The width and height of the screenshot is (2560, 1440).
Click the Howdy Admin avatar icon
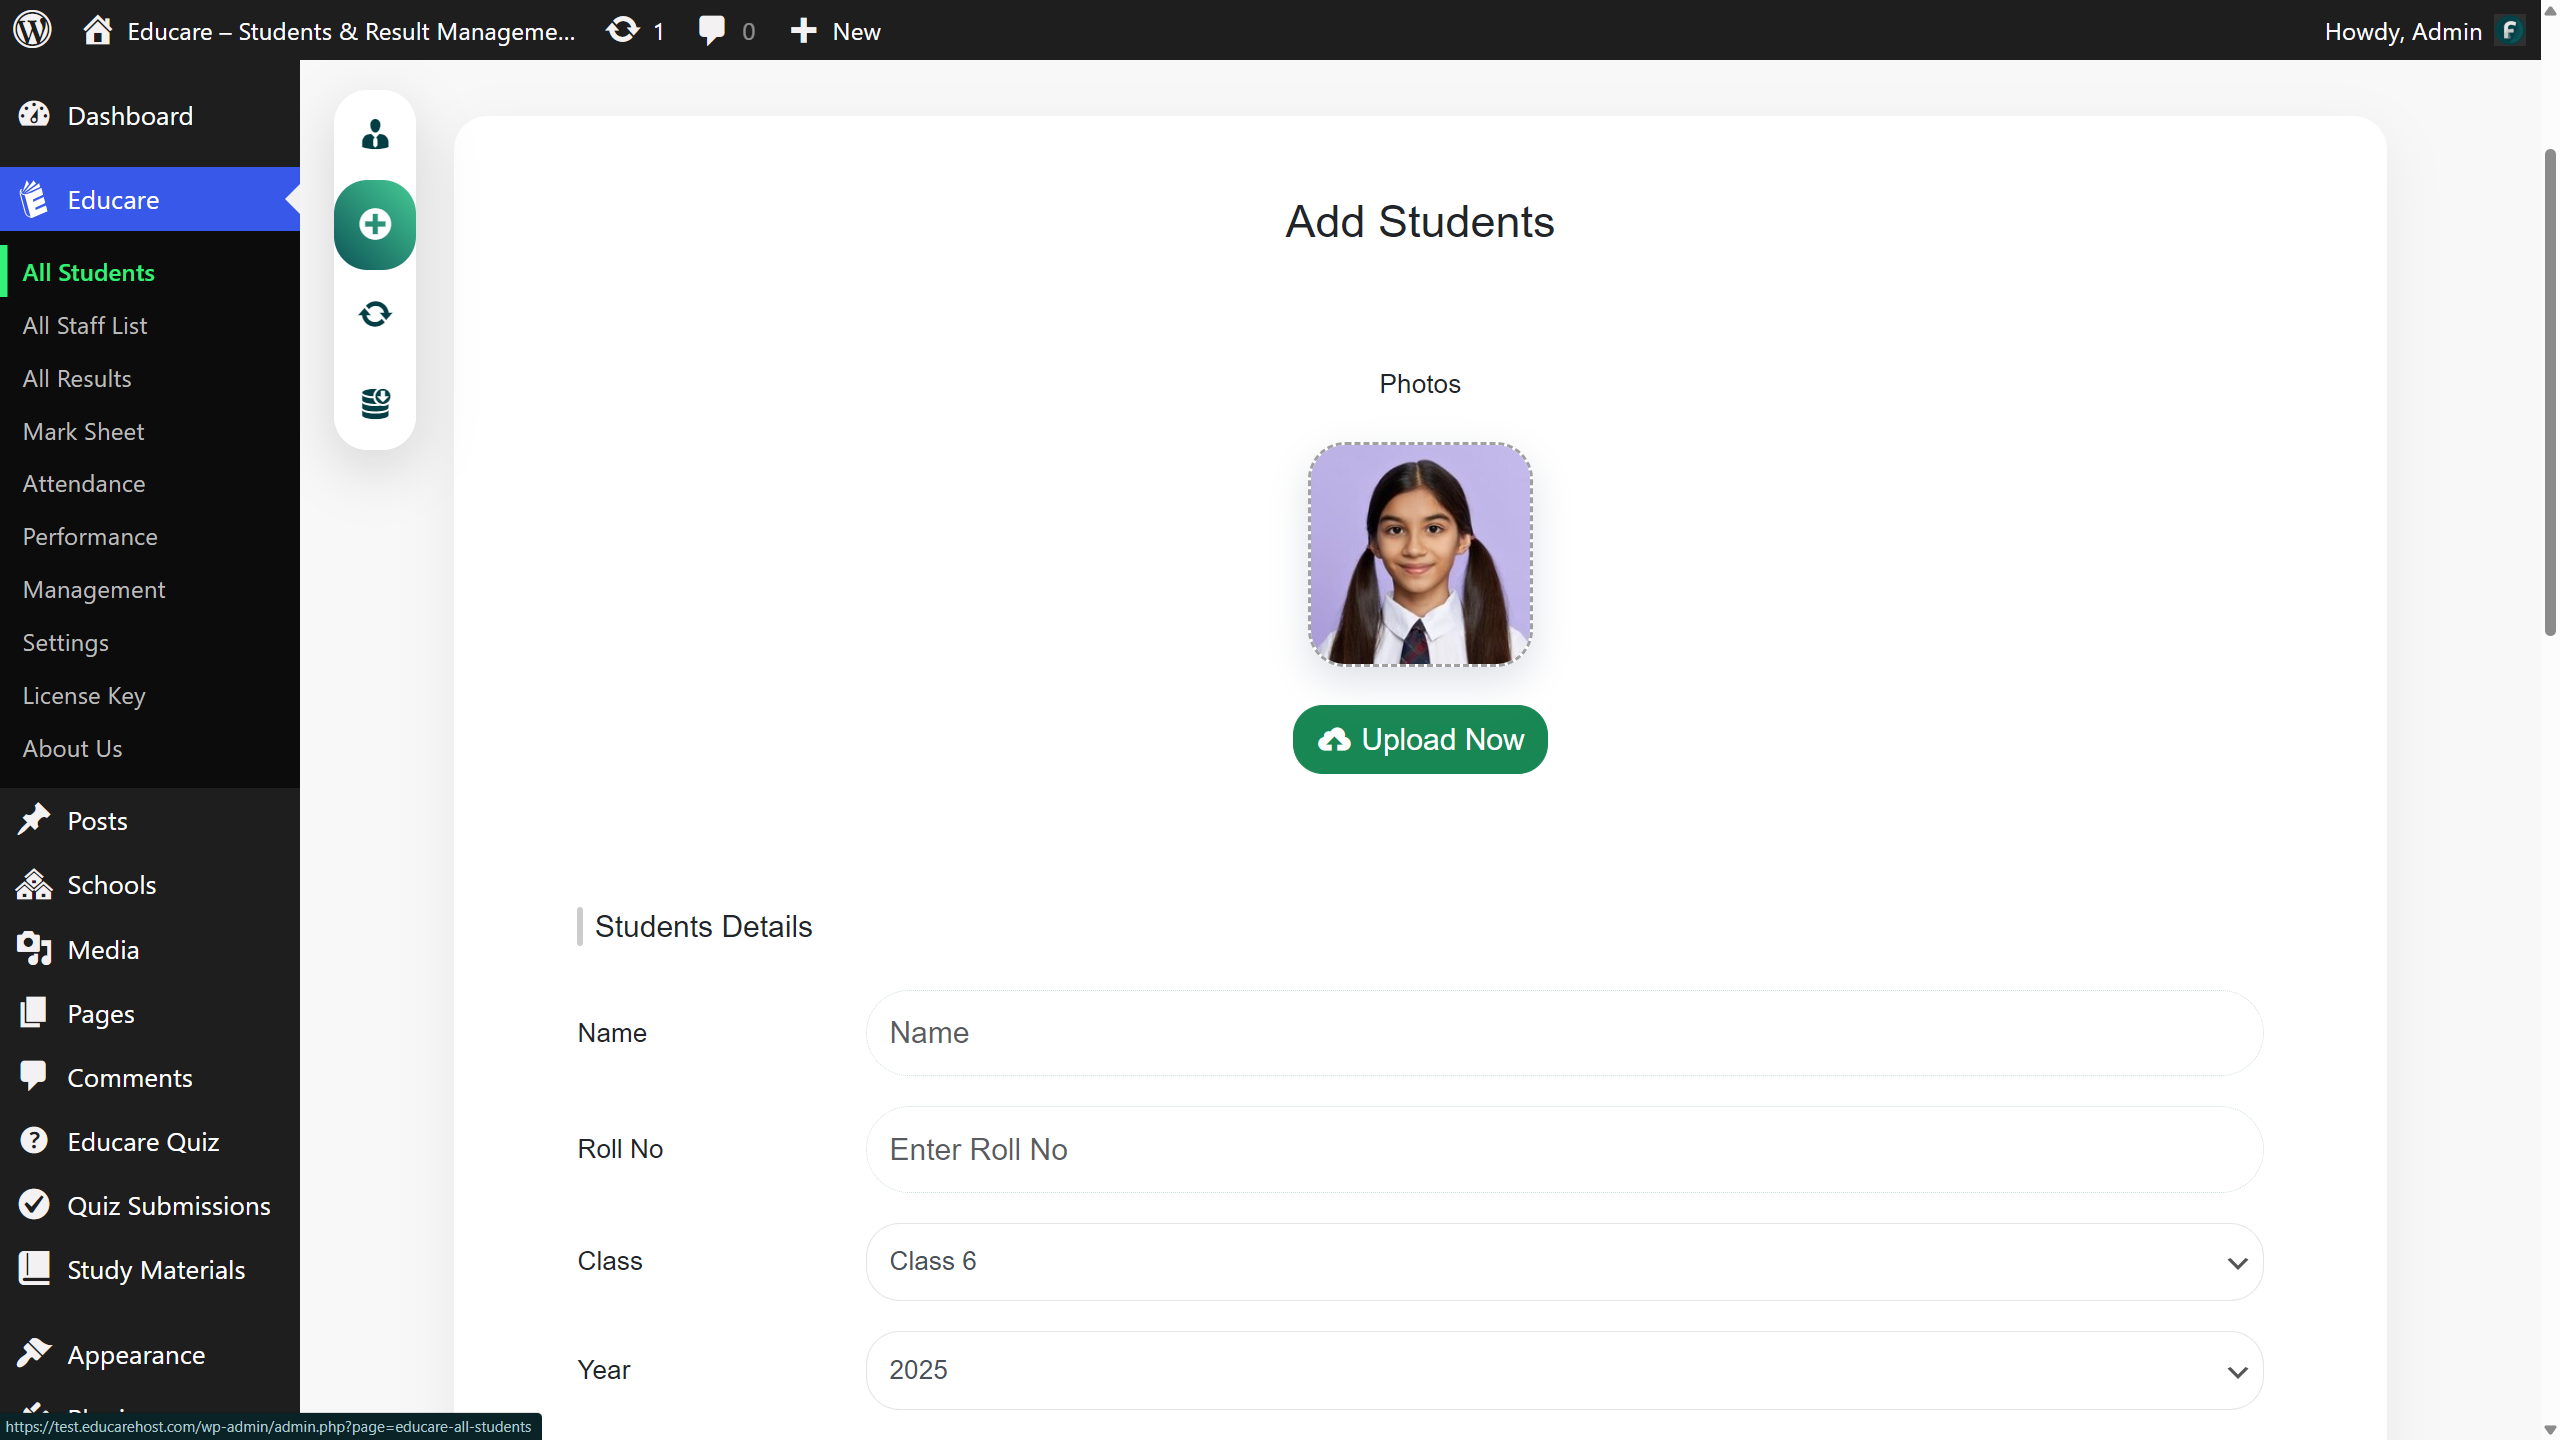click(x=2510, y=31)
